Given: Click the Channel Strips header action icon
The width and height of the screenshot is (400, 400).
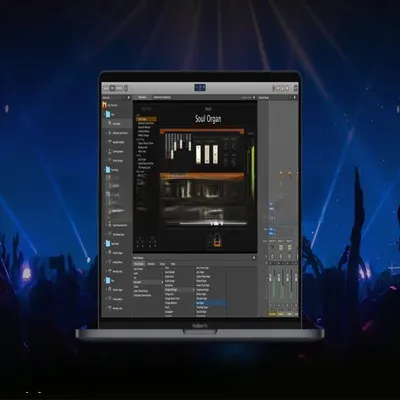Looking at the screenshot, I should tap(290, 97).
